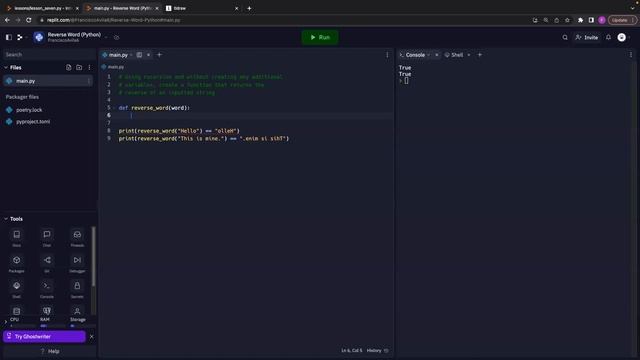The width and height of the screenshot is (640, 360).
Task: Open the Packages tool
Action: click(x=16, y=264)
